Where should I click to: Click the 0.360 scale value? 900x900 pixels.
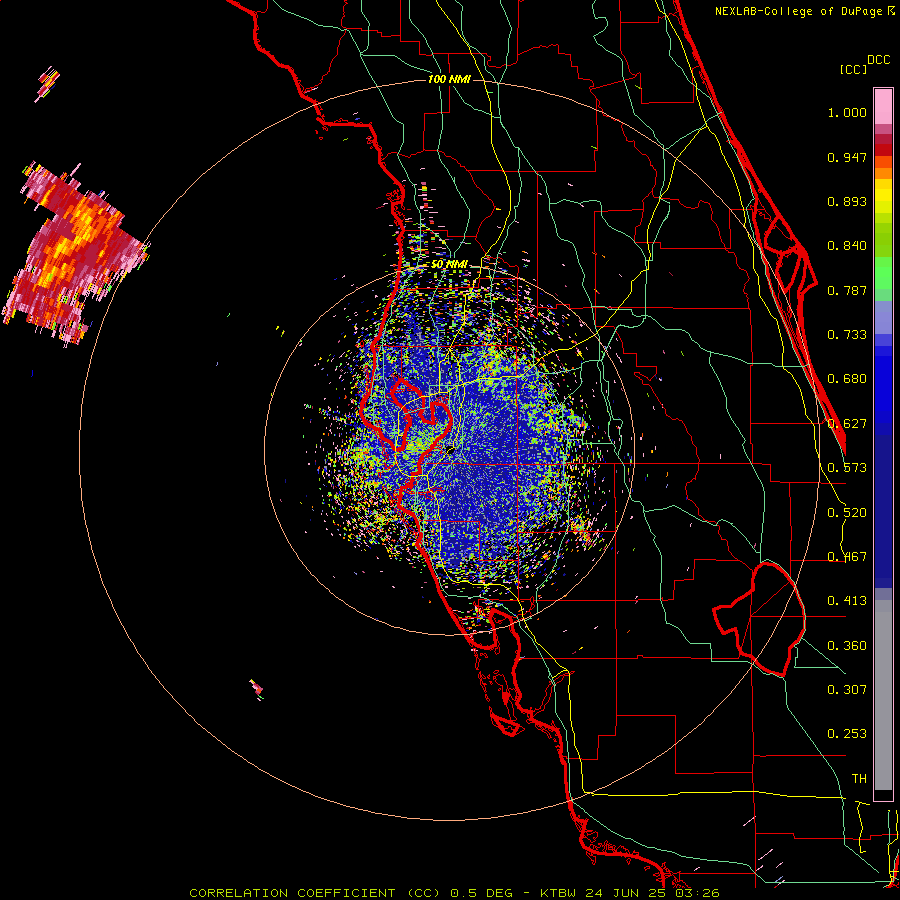pos(847,646)
